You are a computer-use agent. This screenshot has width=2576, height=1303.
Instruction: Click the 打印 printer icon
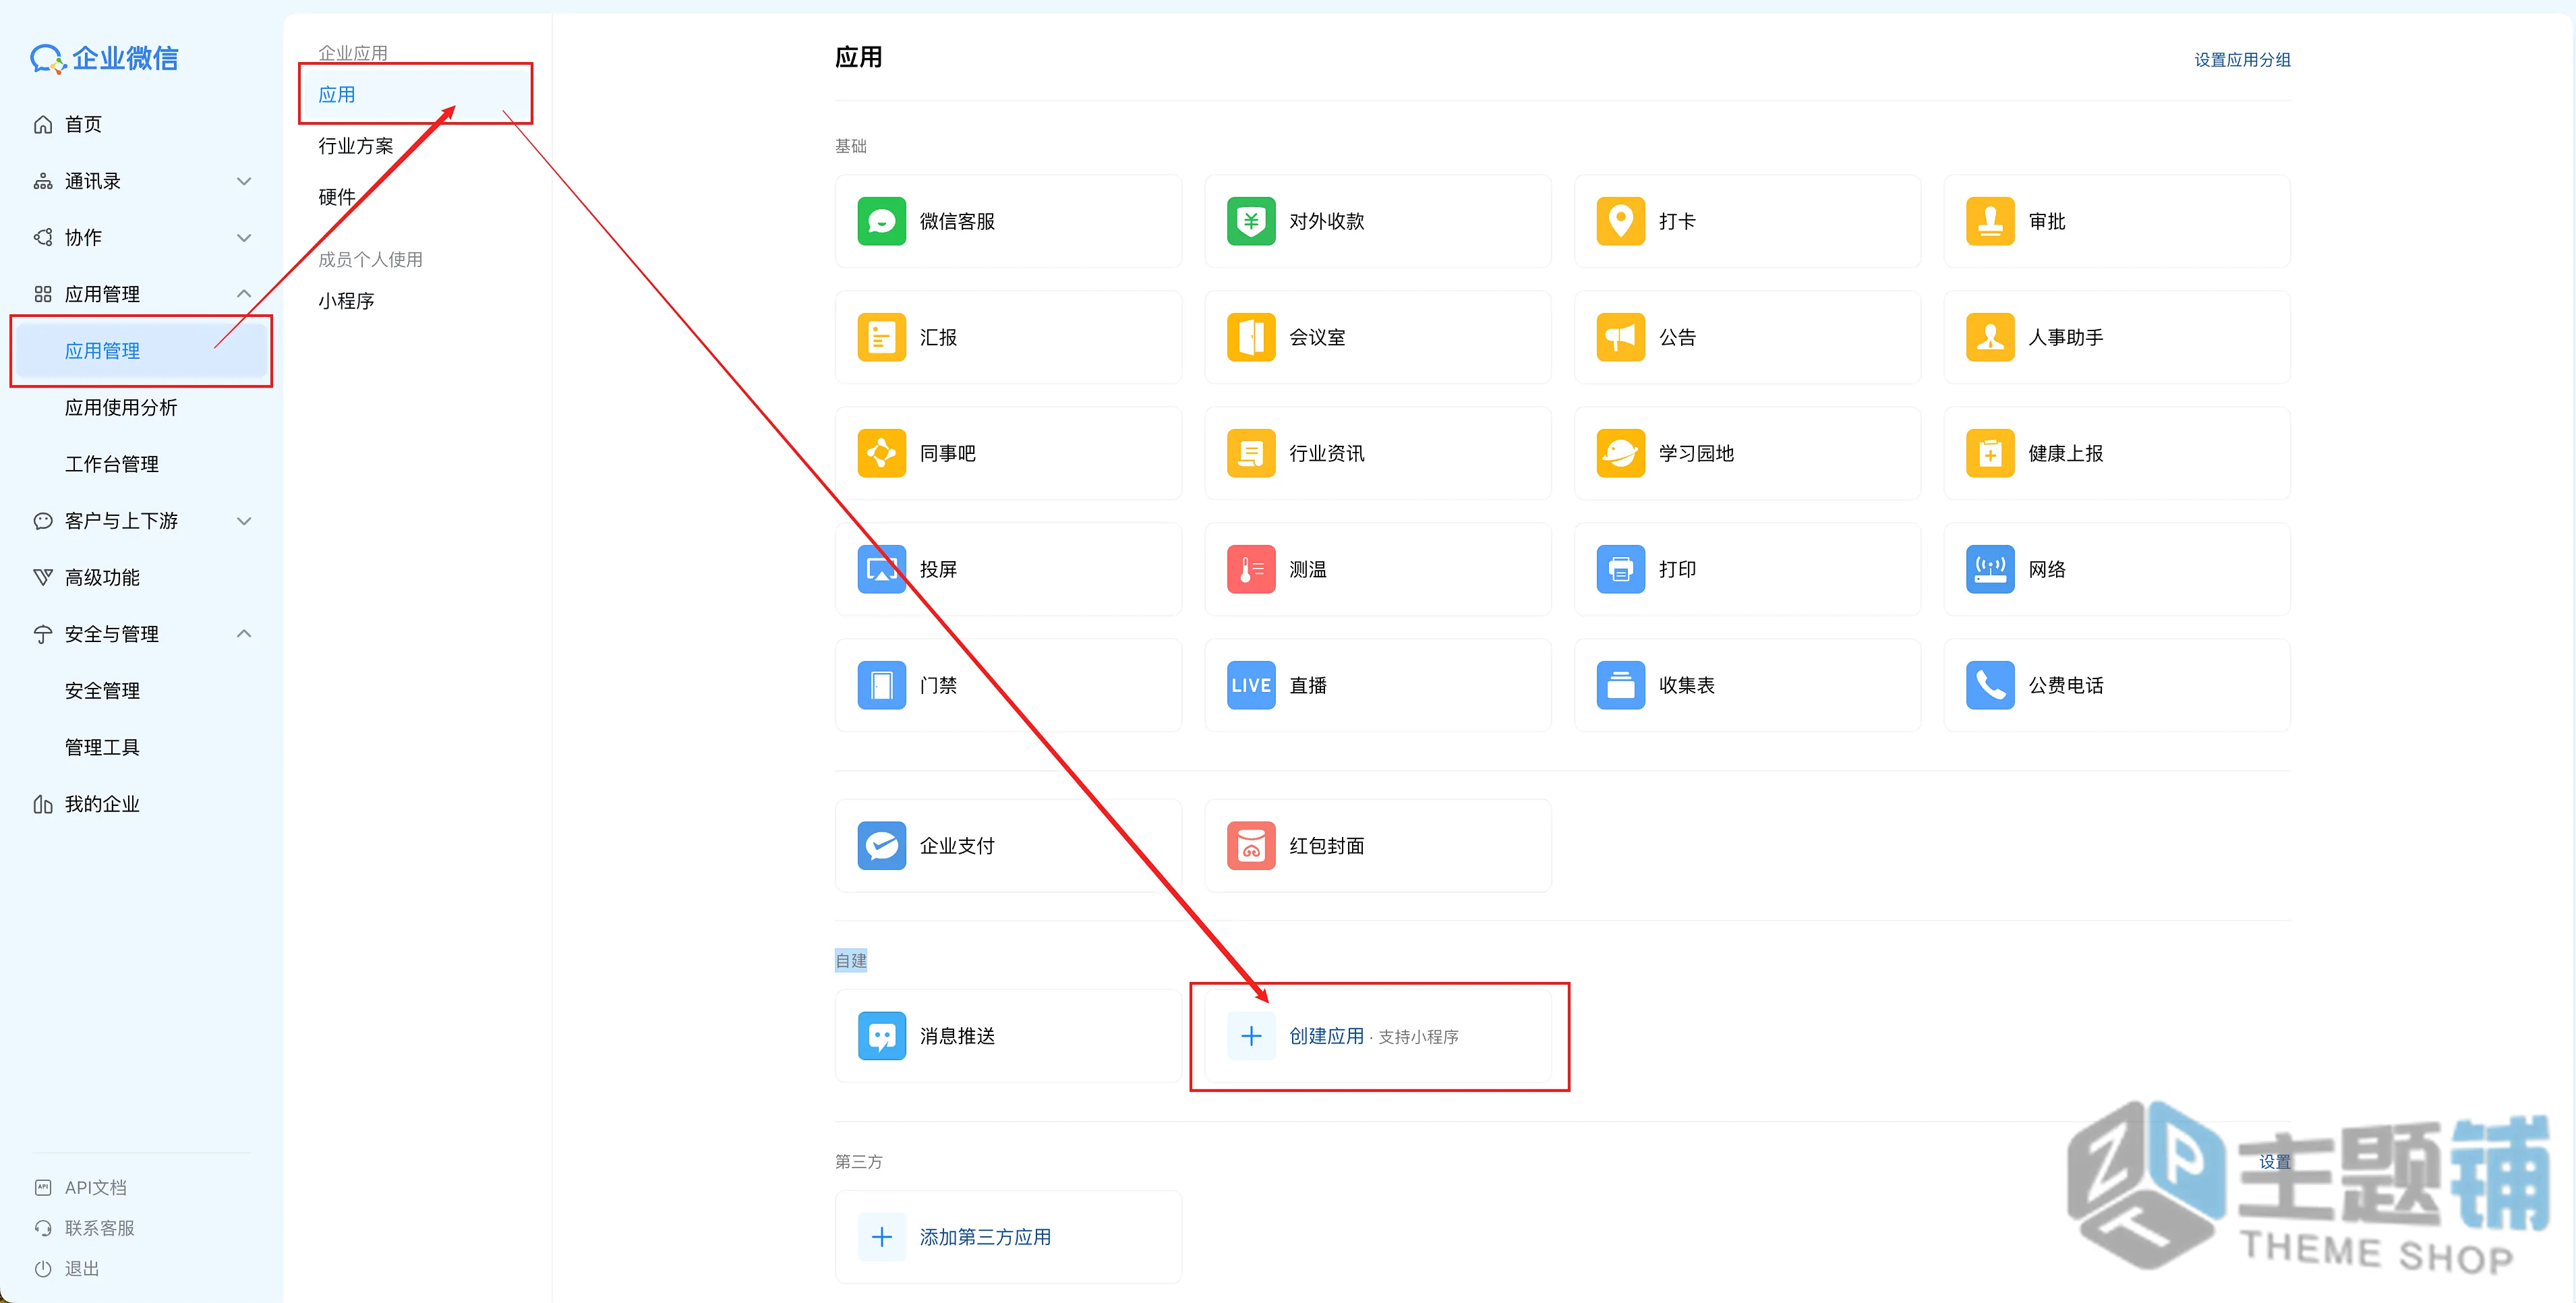[x=1620, y=569]
